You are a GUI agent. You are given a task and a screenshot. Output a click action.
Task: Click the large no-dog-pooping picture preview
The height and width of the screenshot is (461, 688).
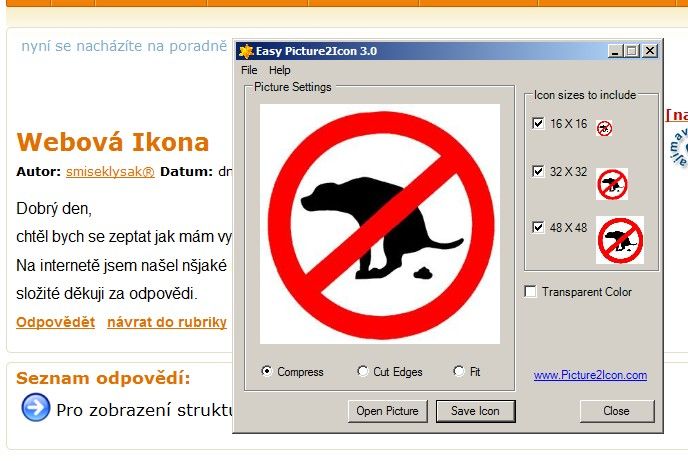click(380, 224)
